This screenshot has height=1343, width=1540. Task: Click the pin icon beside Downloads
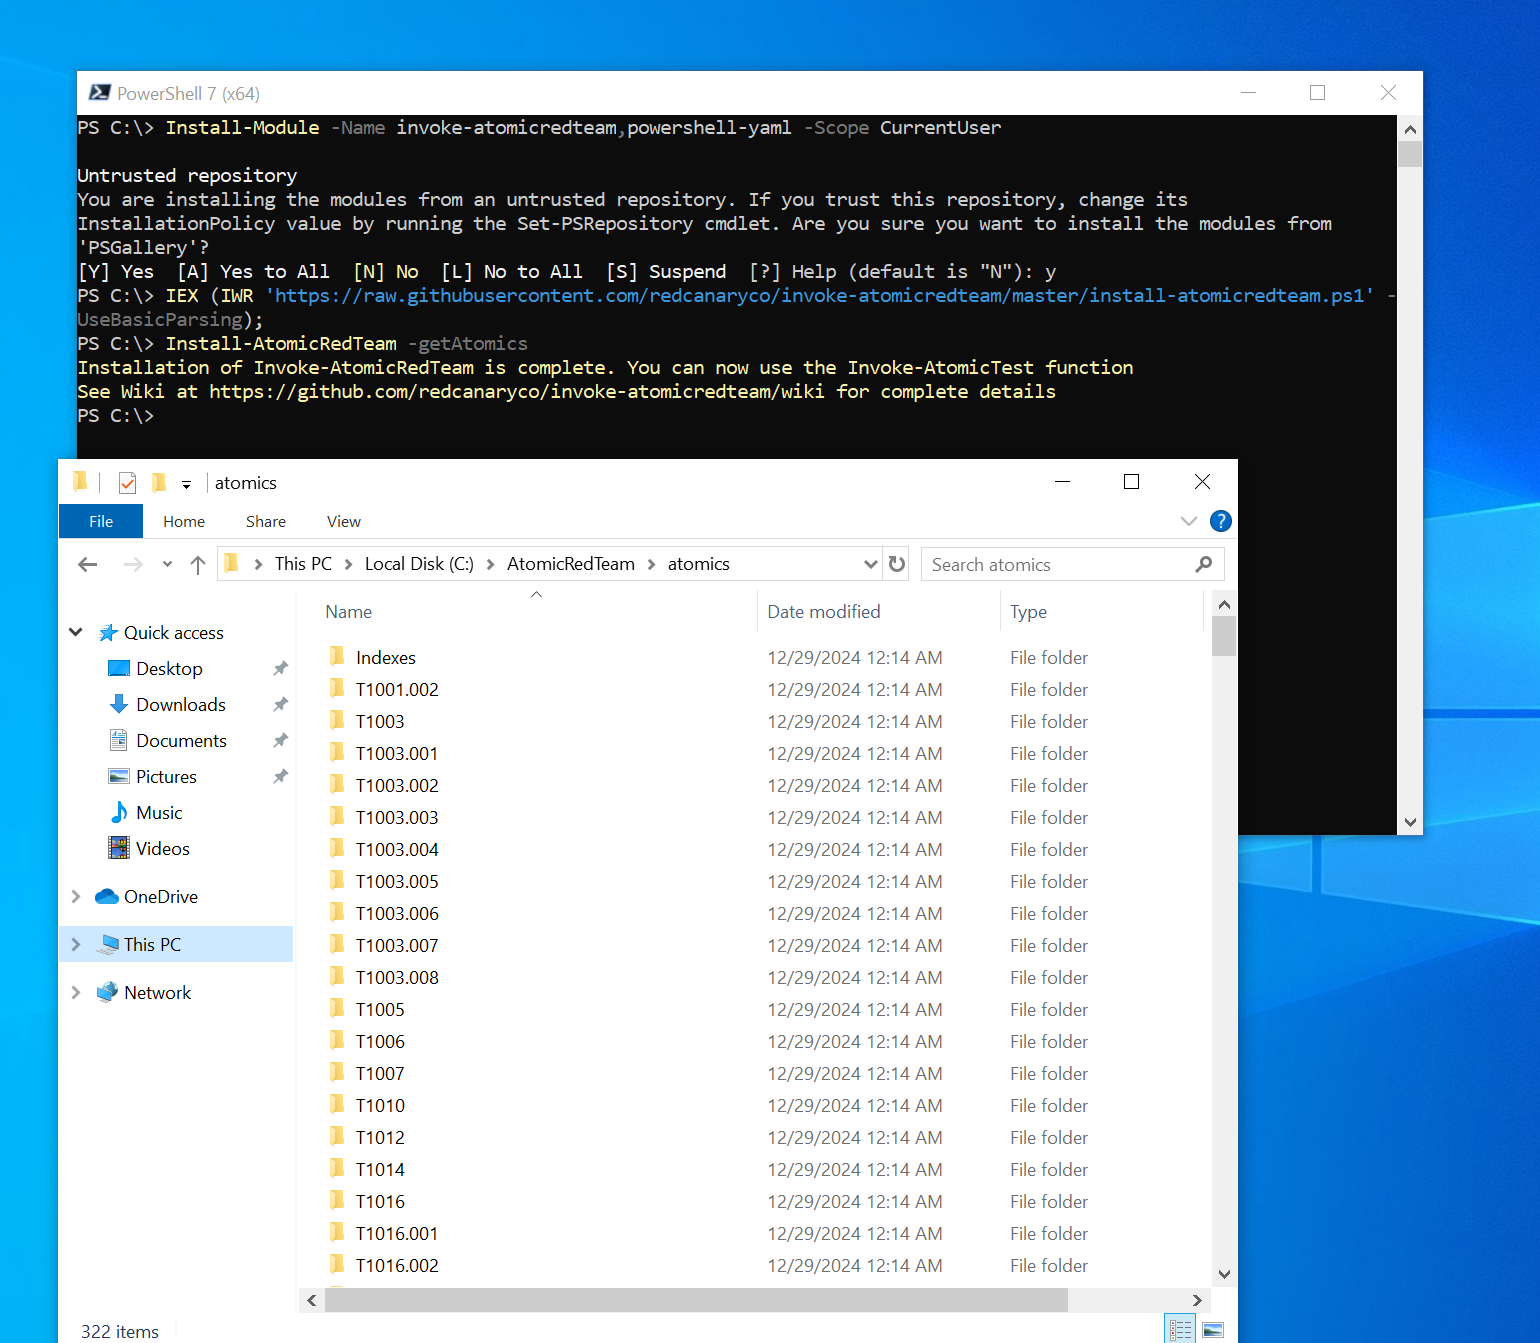tap(280, 704)
